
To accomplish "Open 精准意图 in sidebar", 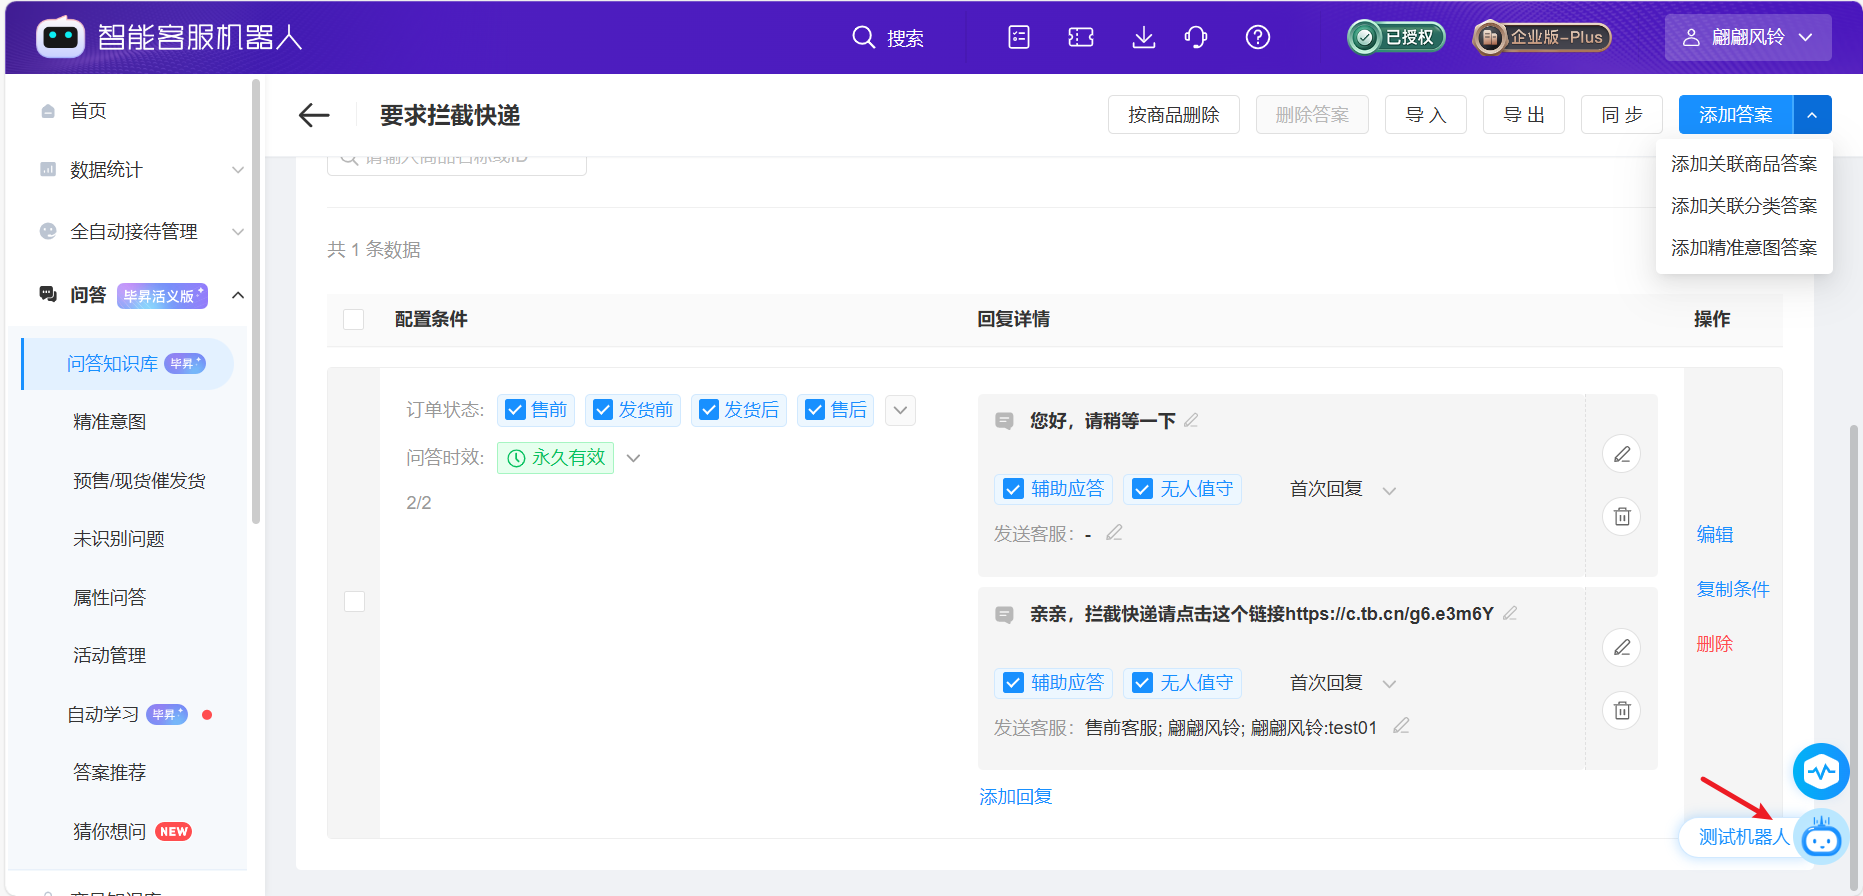I will coord(109,422).
